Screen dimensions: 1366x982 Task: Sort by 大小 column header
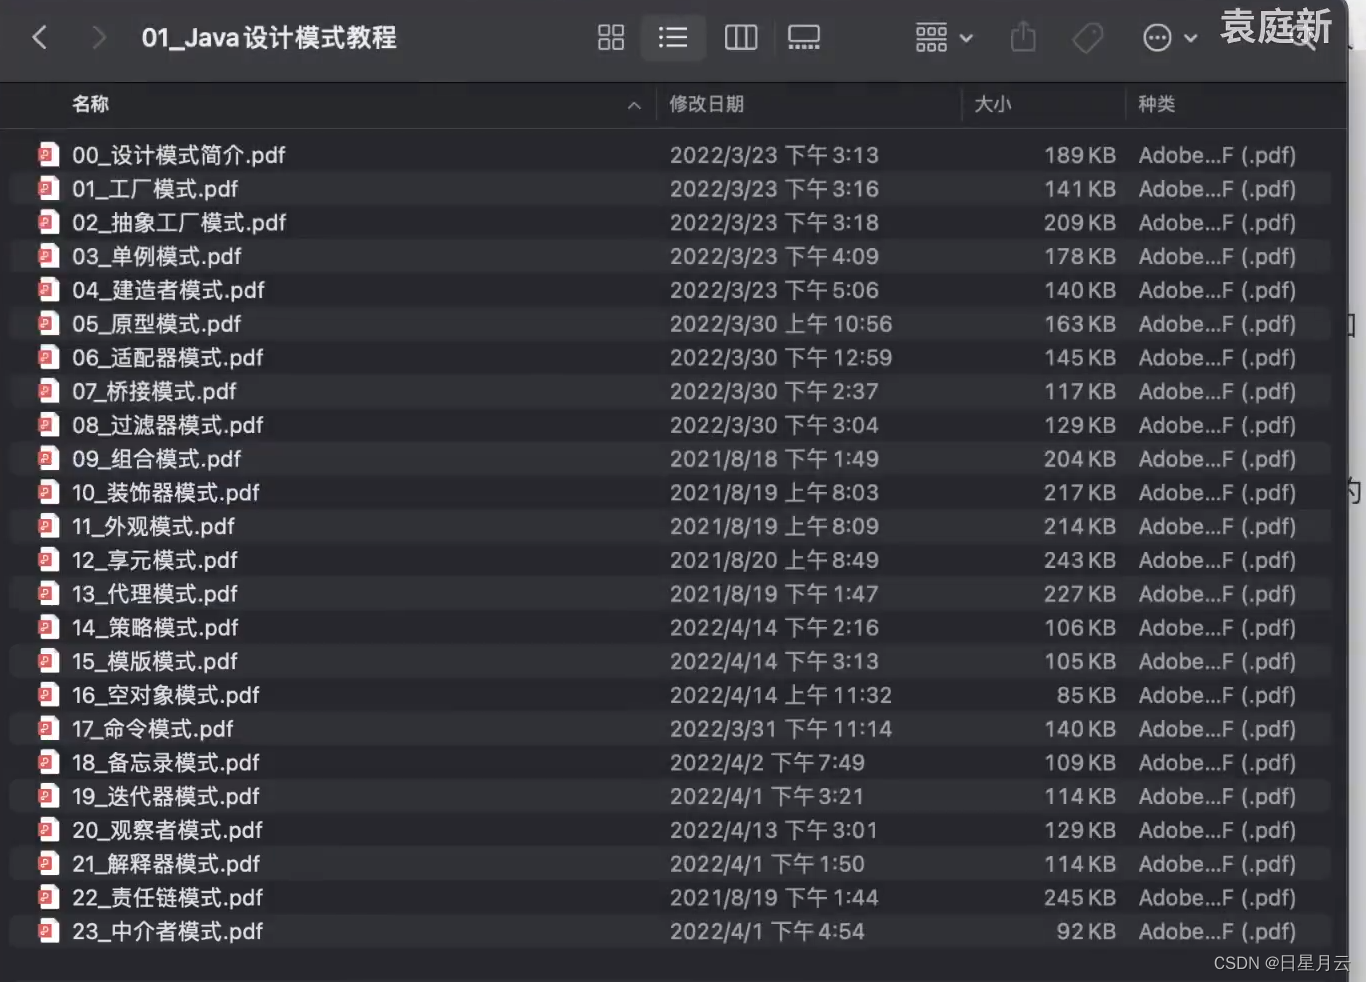point(993,104)
